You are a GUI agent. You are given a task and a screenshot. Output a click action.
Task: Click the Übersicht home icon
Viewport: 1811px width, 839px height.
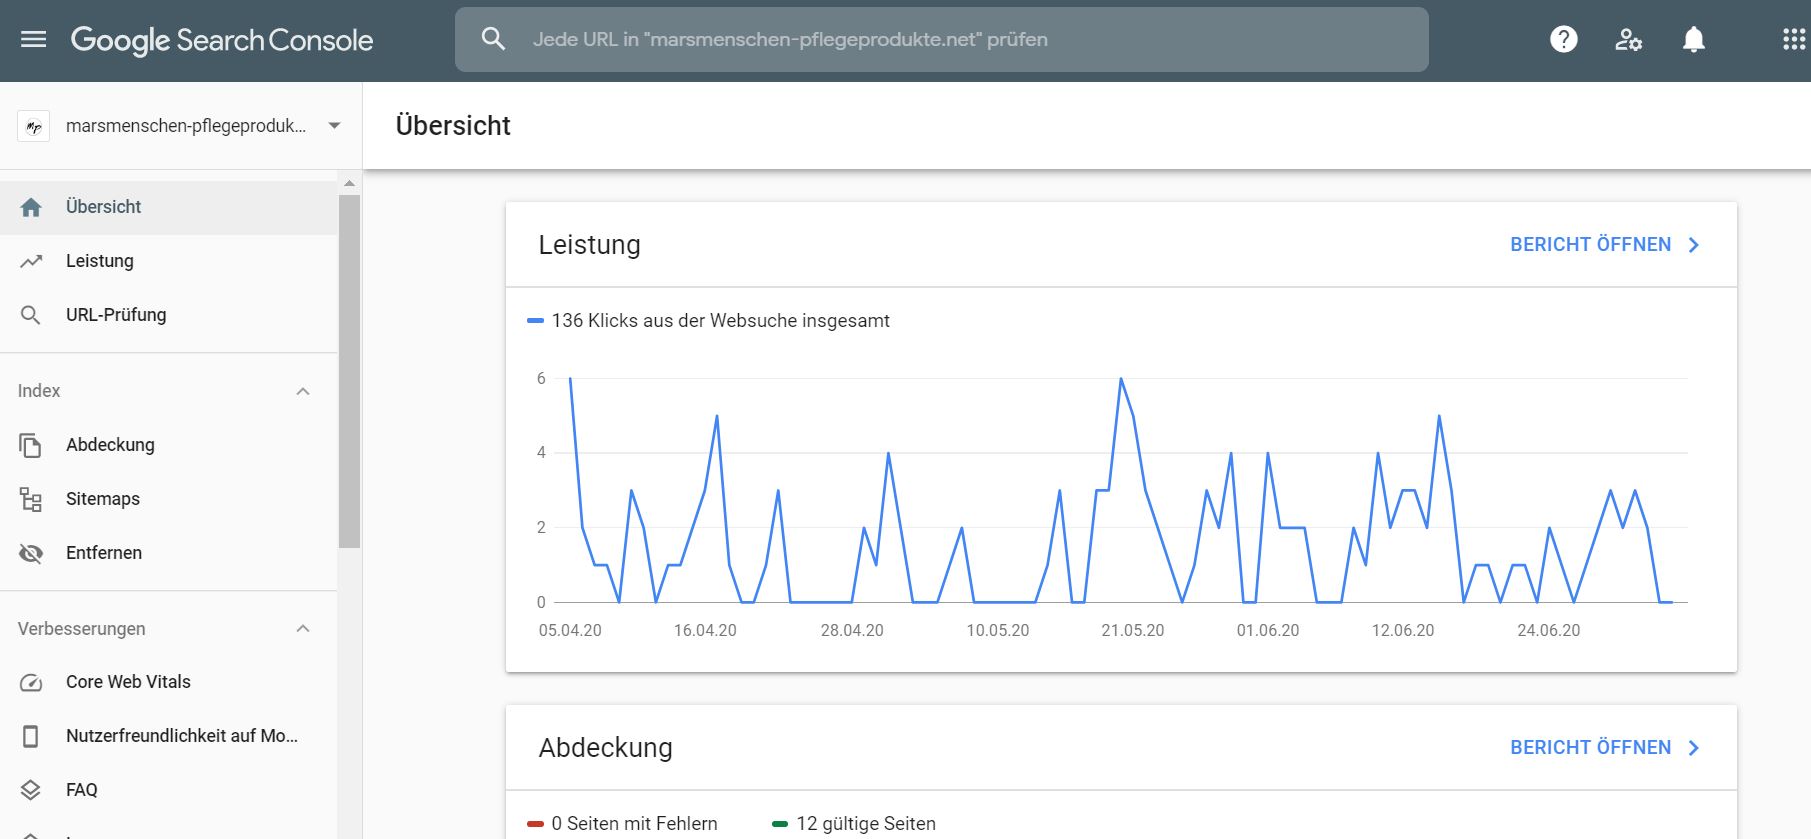31,207
